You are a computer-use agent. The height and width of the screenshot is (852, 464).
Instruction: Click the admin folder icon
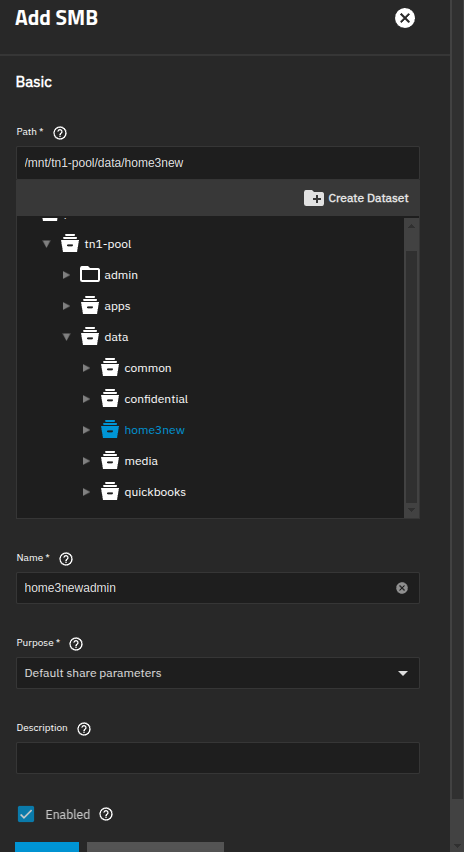click(x=90, y=275)
